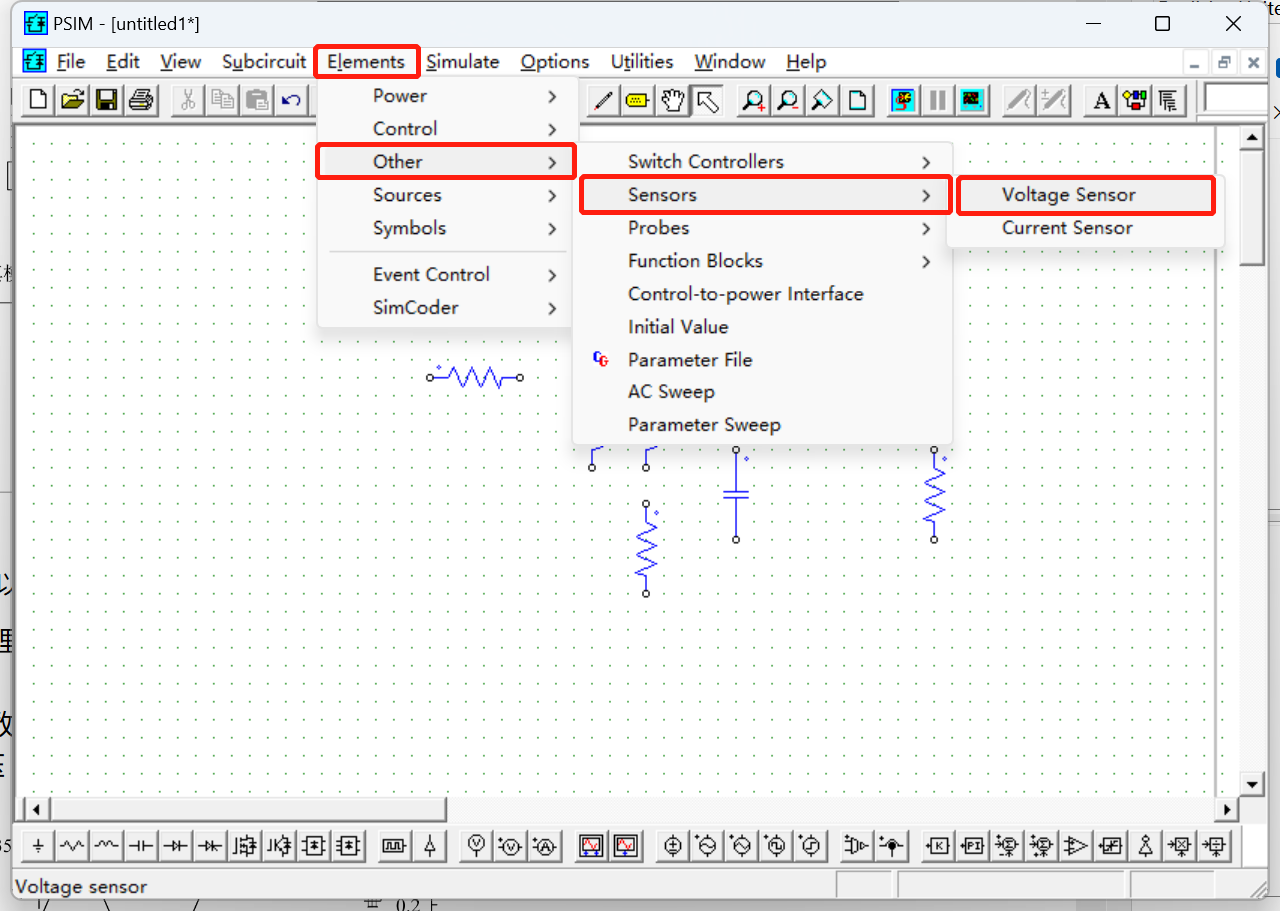Select Control-to-power Interface menu entry
This screenshot has width=1280, height=911.
[762, 294]
